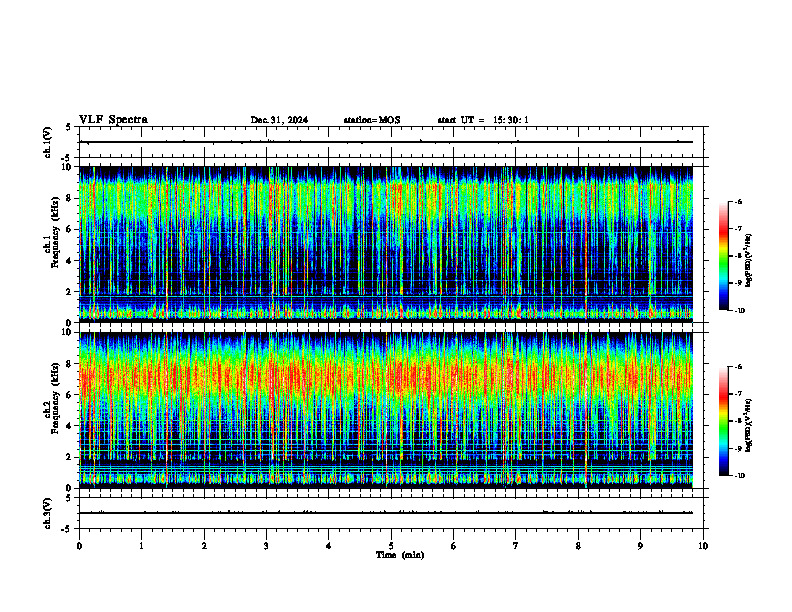Screen dimensions: 792x612
Task: Click the ch.1 voltage waveform trace
Action: (385, 142)
